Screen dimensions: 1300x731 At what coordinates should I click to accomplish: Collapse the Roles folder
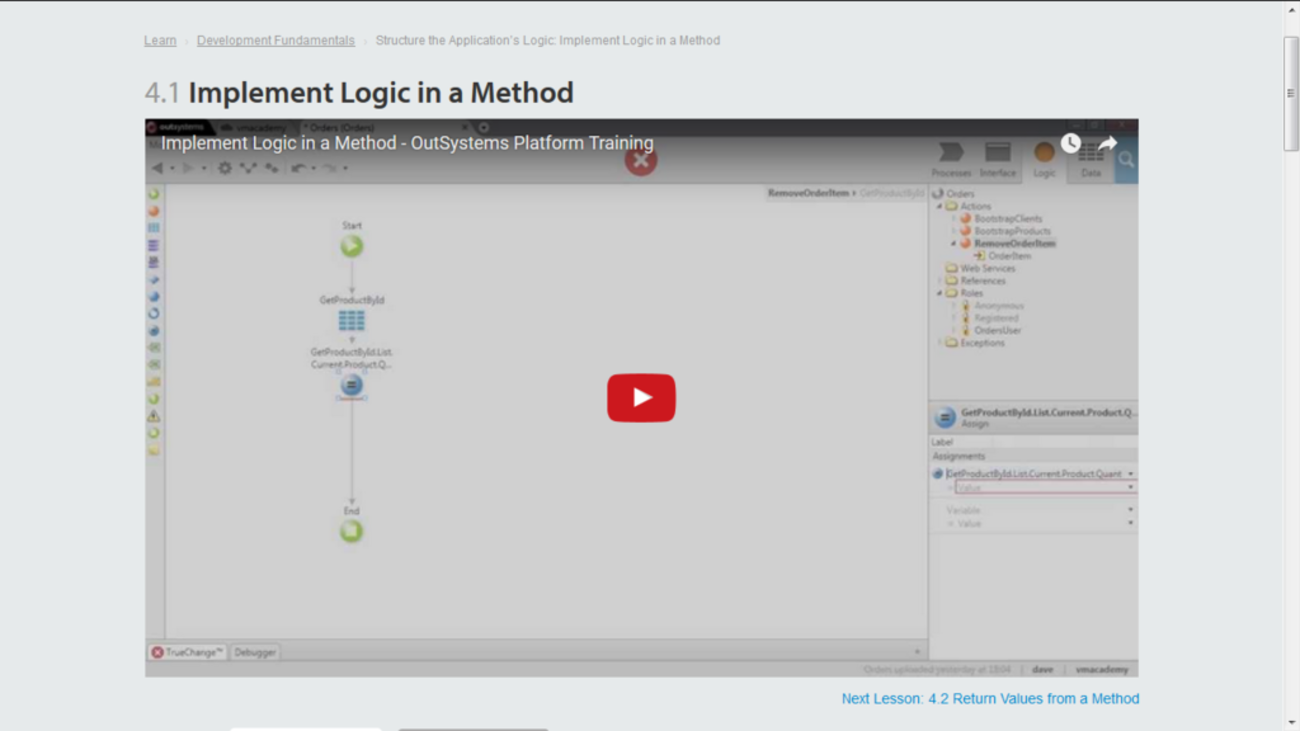[x=939, y=293]
